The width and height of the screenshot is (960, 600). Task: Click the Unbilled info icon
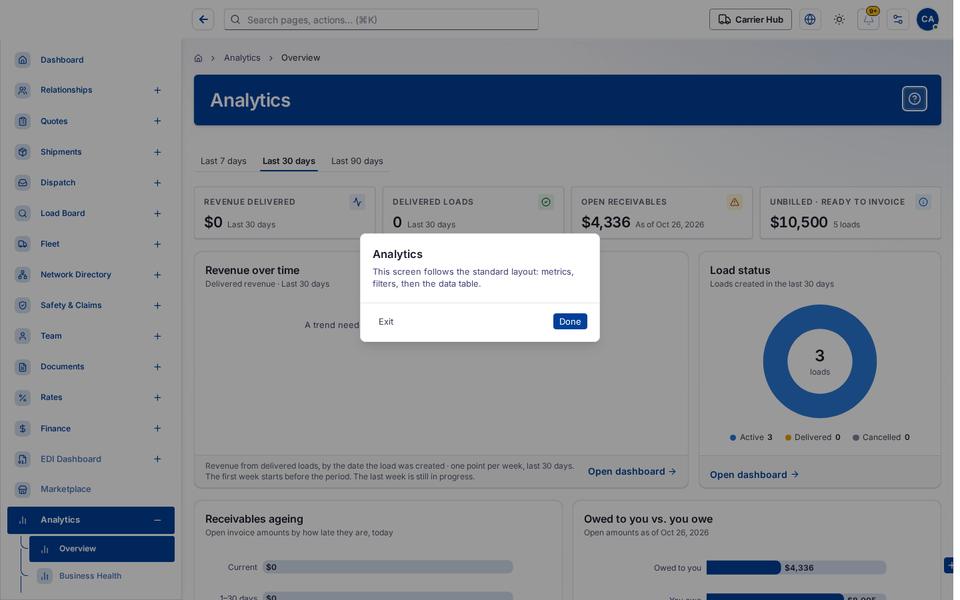pyautogui.click(x=923, y=202)
